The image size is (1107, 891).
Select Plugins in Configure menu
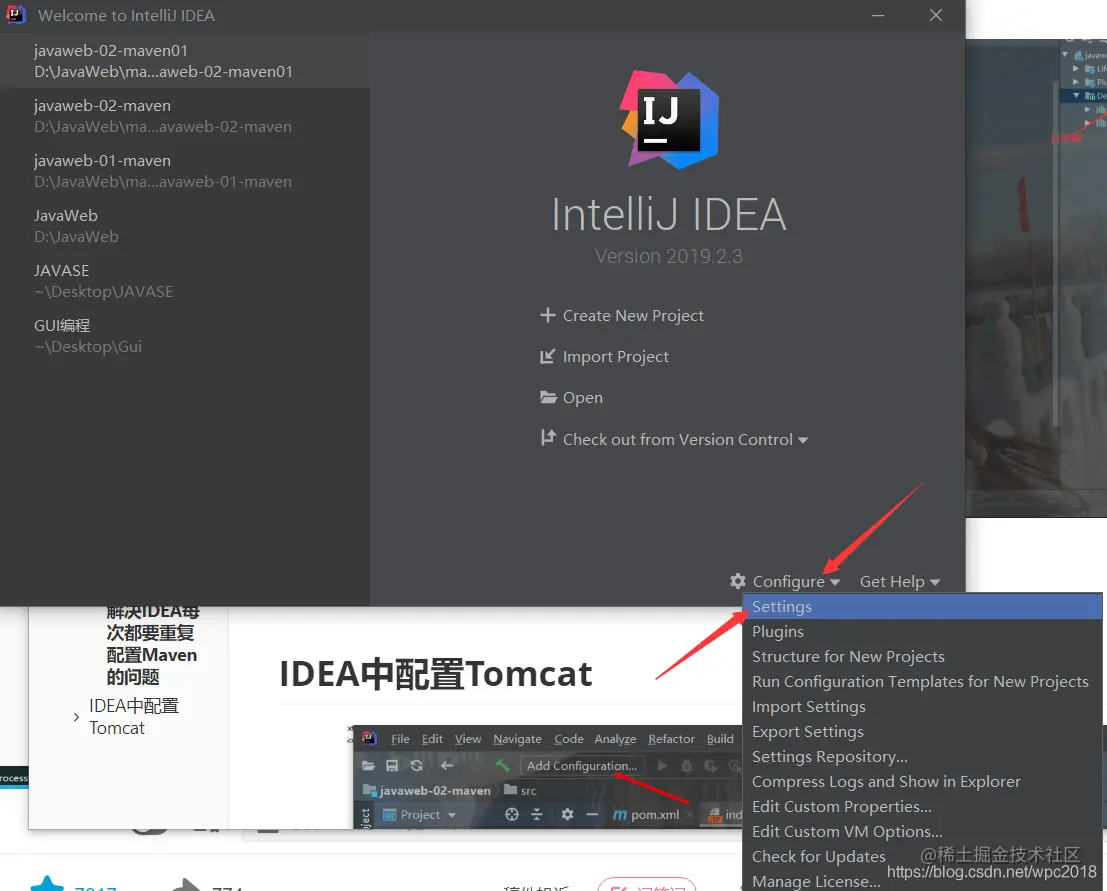pos(922,631)
